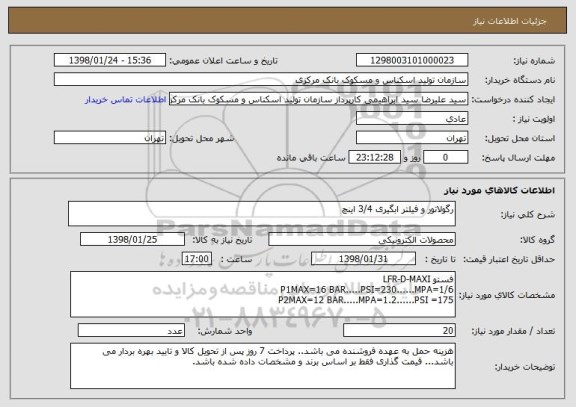Click the remaining days field showing 0

[445, 158]
